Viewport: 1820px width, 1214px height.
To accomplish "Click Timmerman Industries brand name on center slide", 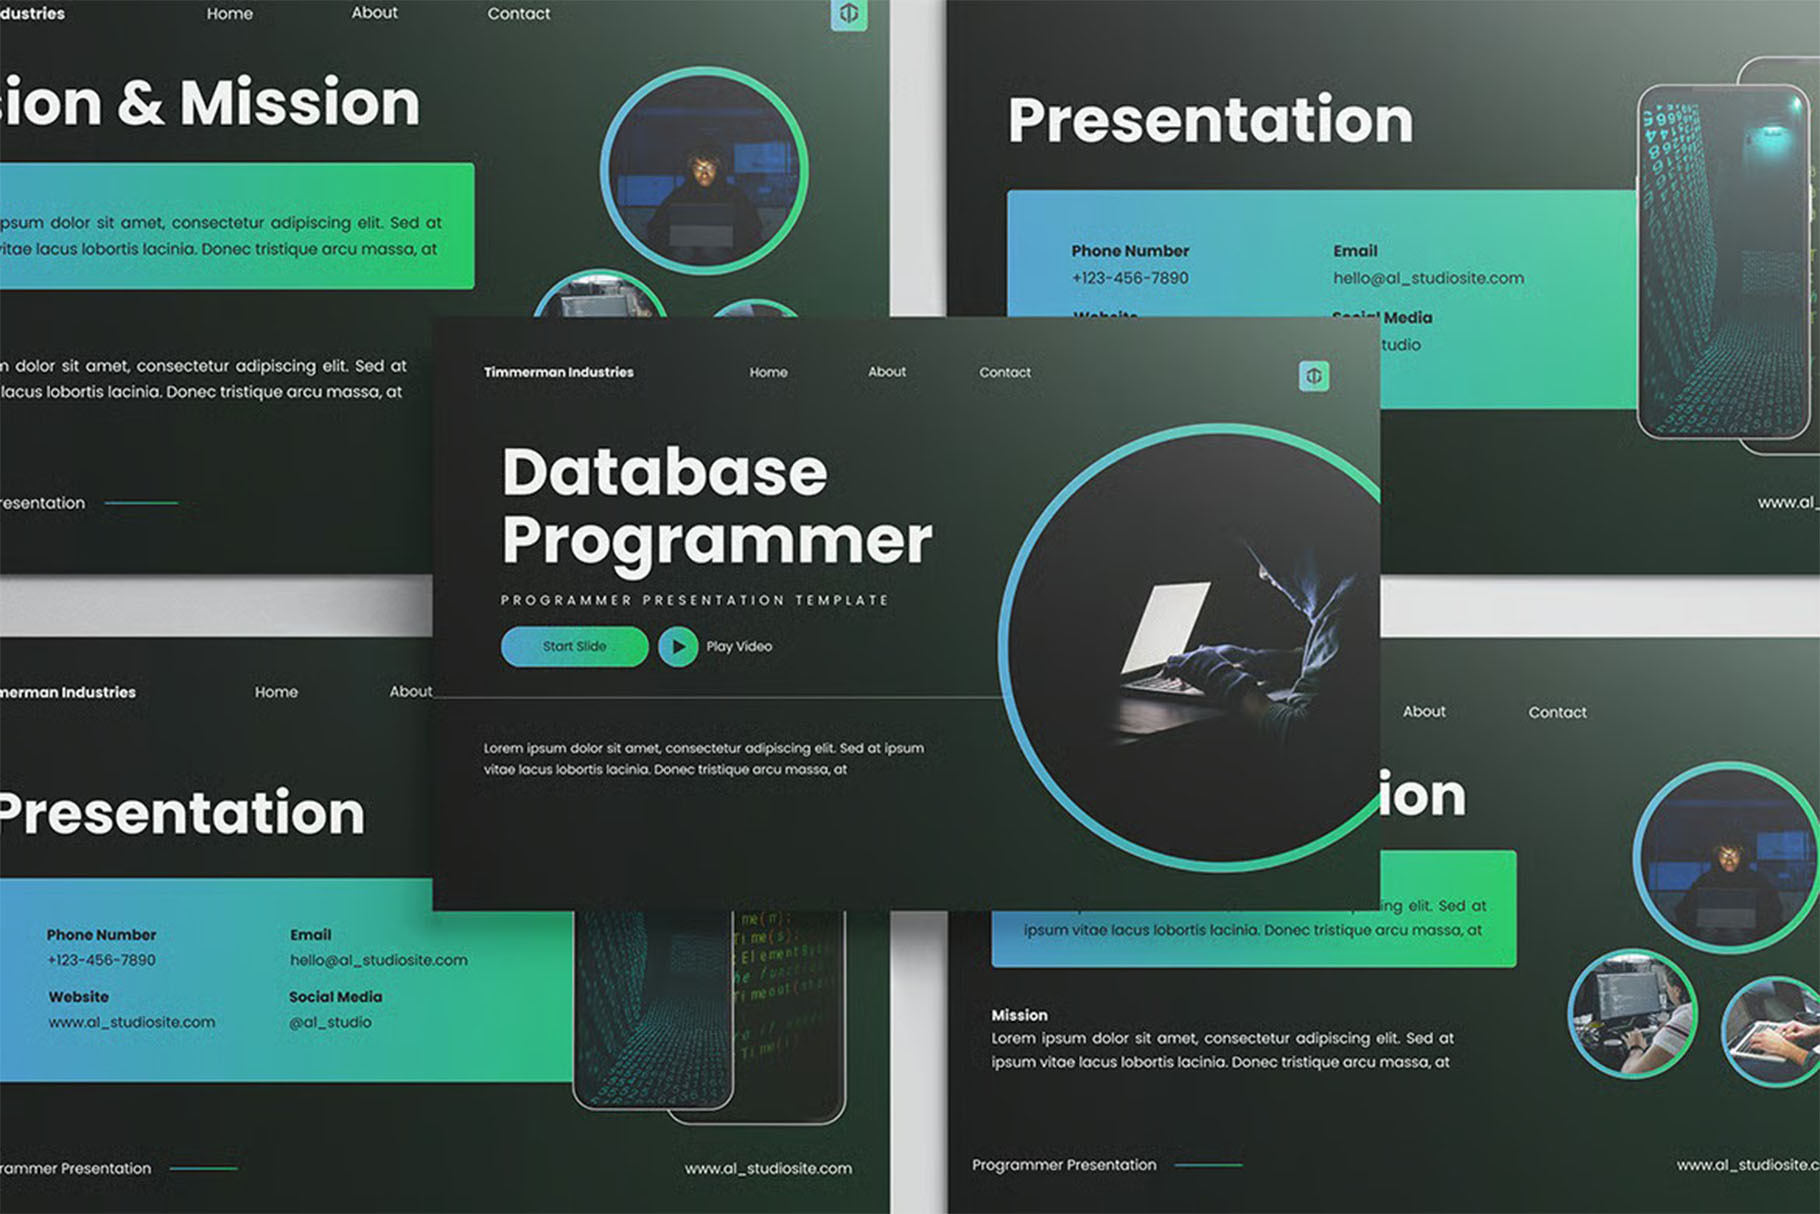I will [558, 372].
